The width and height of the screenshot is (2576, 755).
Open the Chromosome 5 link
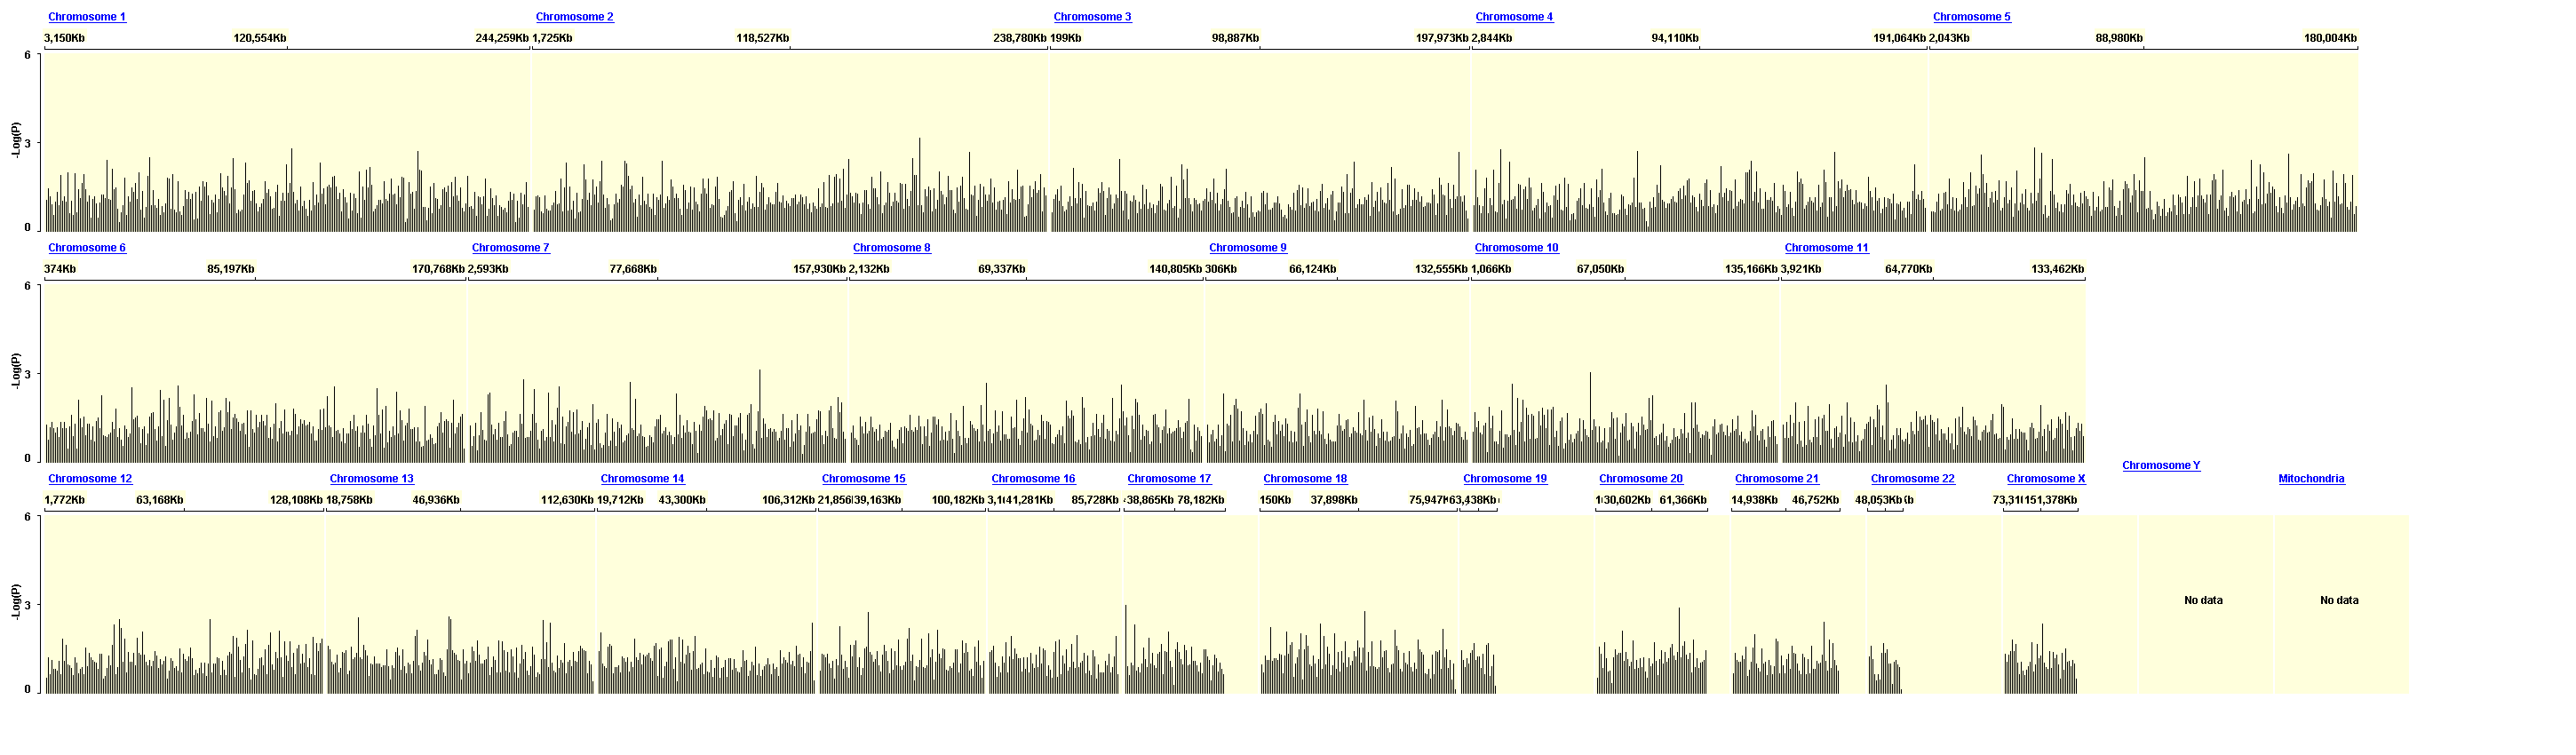point(1972,17)
